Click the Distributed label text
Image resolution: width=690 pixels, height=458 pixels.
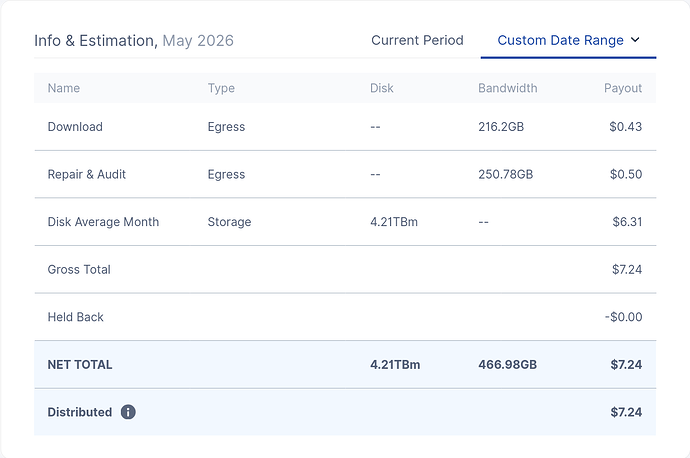point(80,412)
